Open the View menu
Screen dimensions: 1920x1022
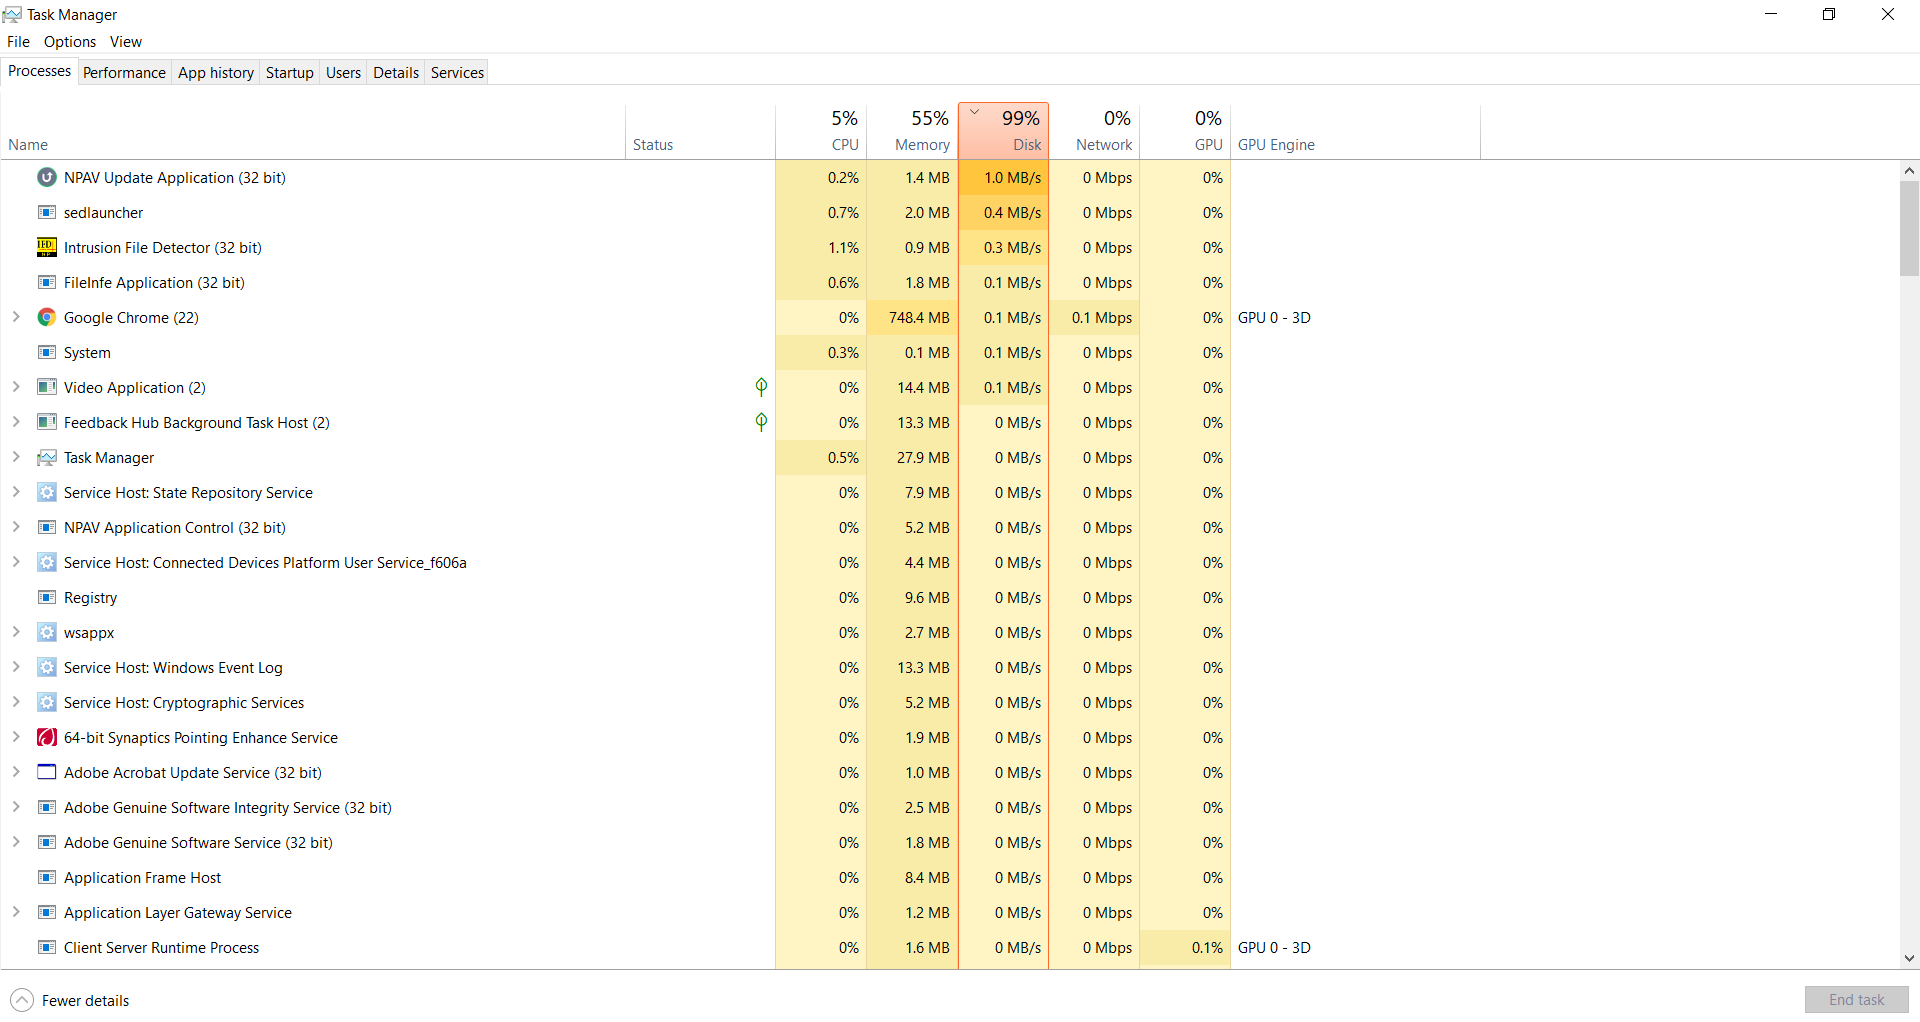[x=126, y=41]
